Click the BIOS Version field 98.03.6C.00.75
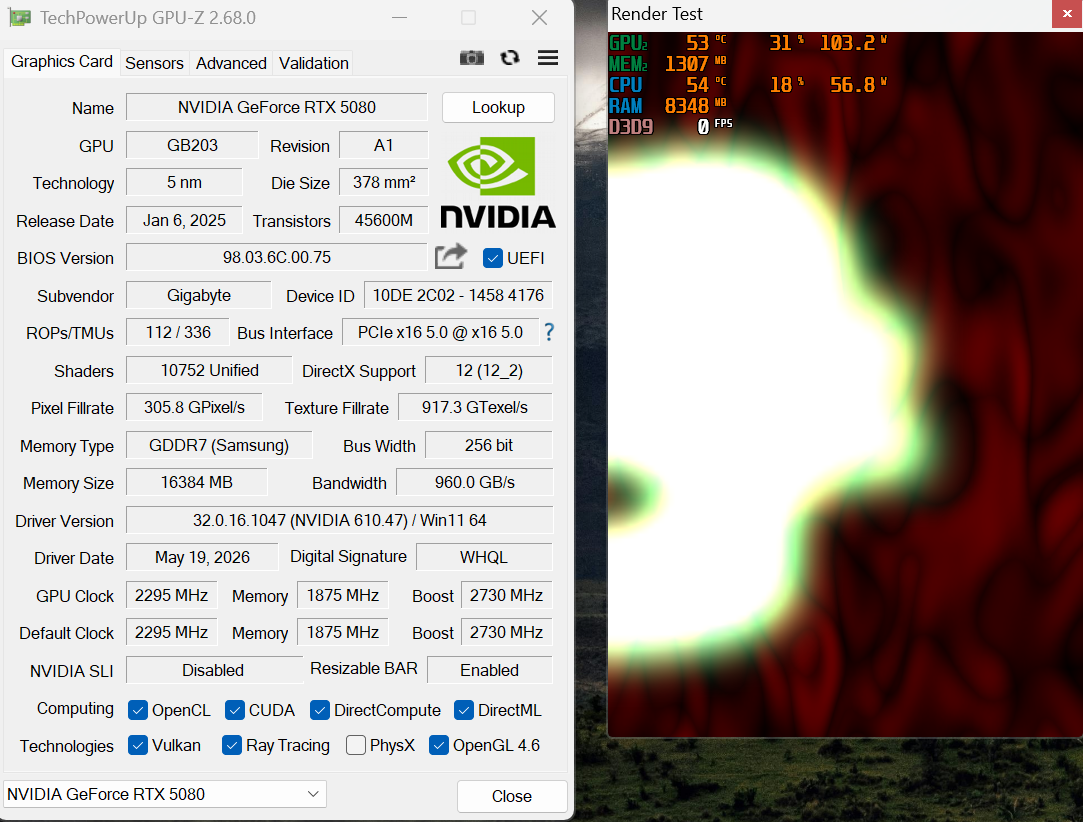Image resolution: width=1083 pixels, height=822 pixels. click(x=276, y=257)
